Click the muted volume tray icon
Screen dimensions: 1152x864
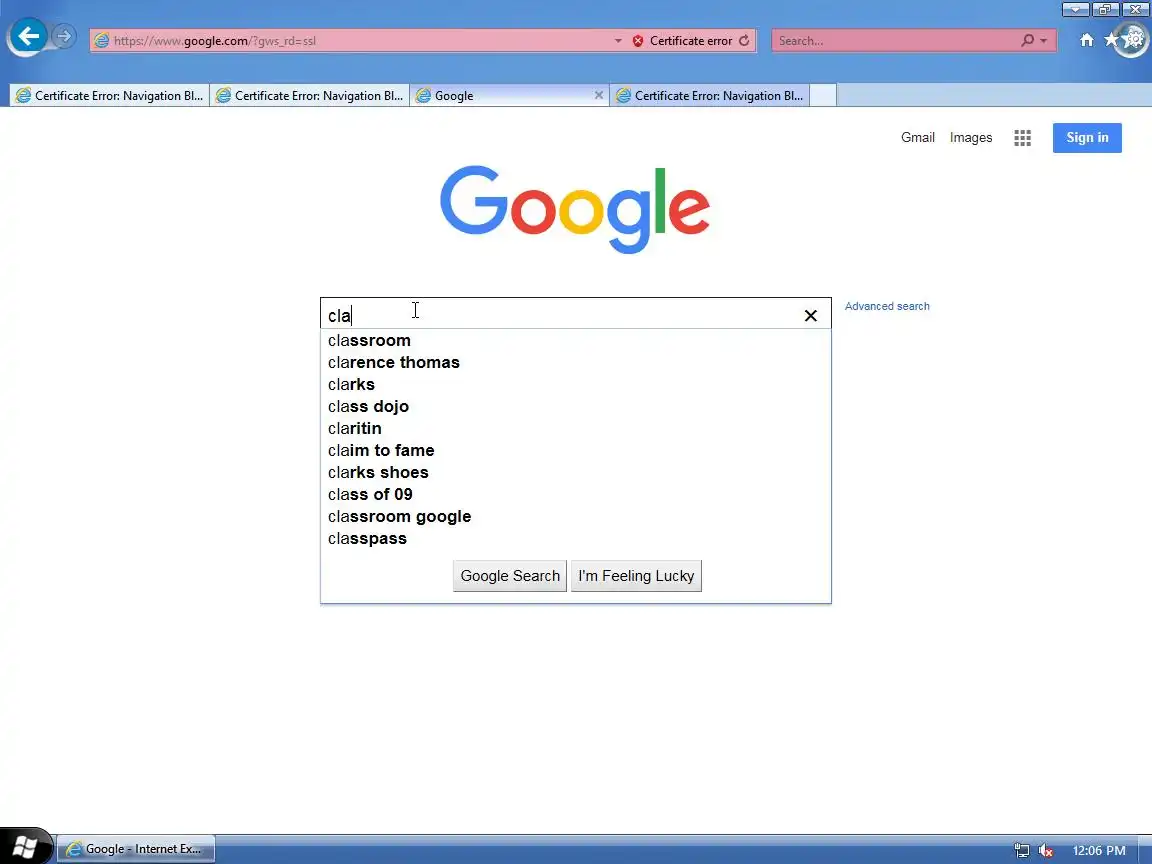[1045, 851]
